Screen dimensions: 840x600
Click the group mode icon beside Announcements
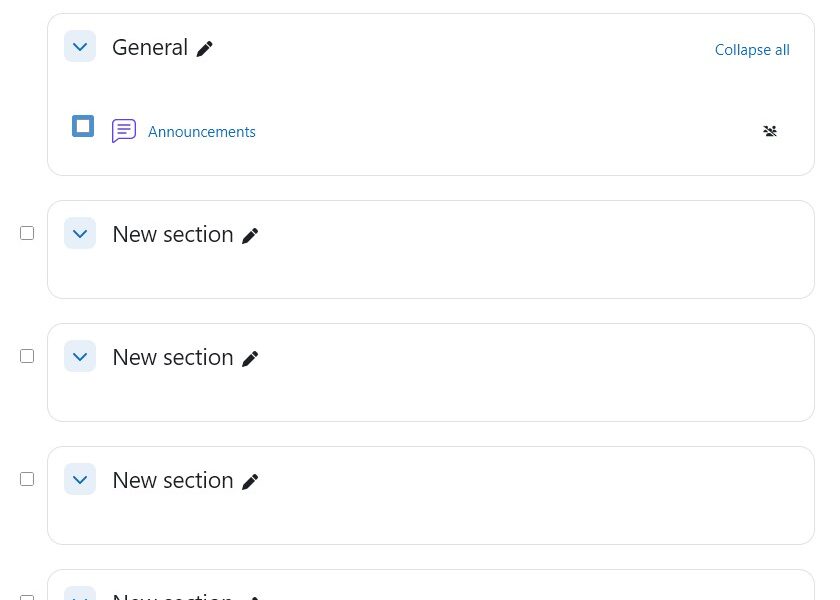[x=770, y=131]
